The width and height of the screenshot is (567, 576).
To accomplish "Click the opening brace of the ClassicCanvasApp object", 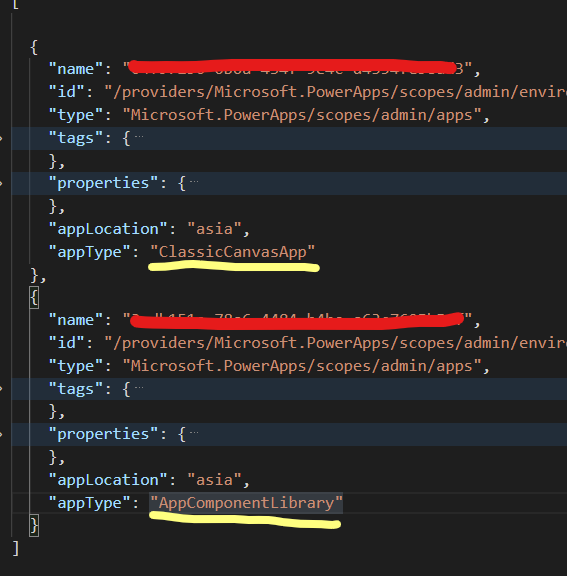I will pos(34,47).
